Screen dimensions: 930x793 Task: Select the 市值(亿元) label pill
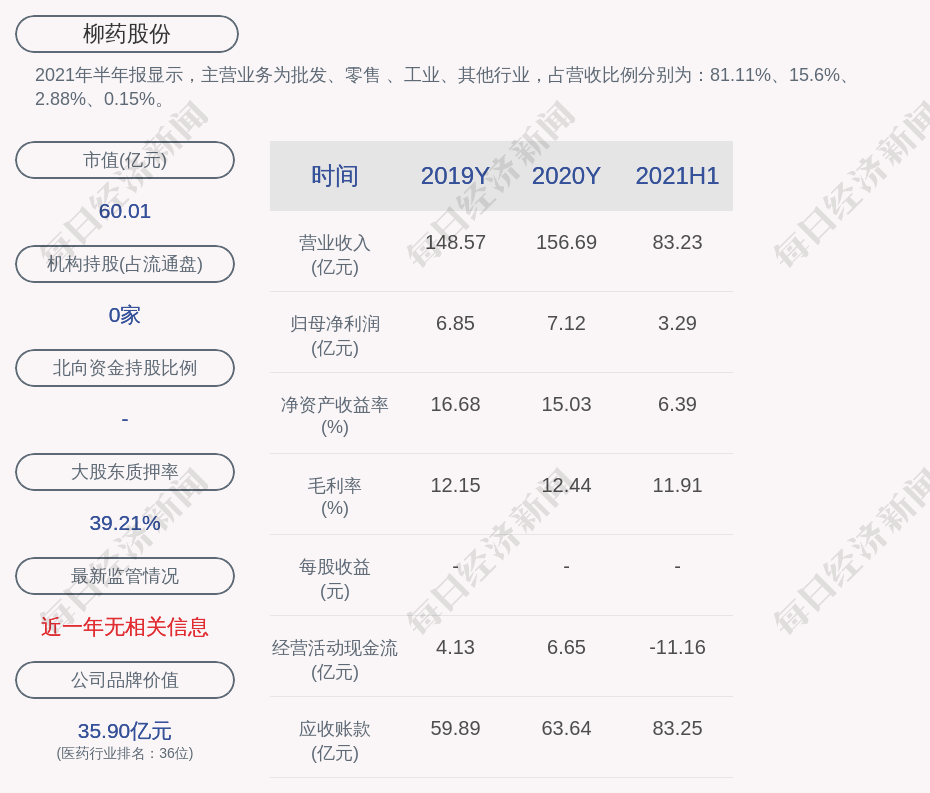pyautogui.click(x=125, y=160)
